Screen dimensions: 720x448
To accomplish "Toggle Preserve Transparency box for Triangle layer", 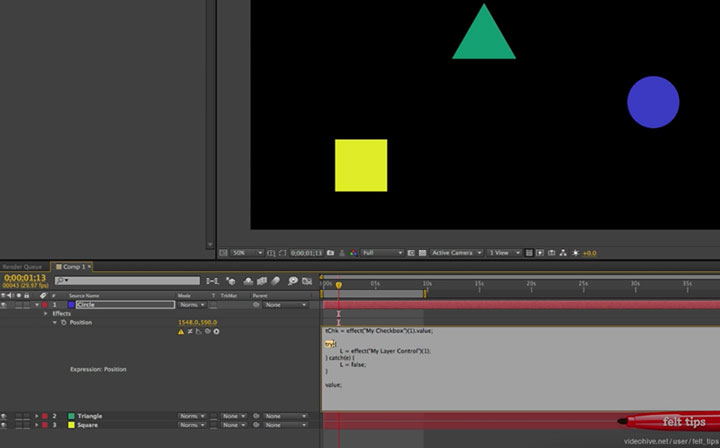I will pos(214,416).
